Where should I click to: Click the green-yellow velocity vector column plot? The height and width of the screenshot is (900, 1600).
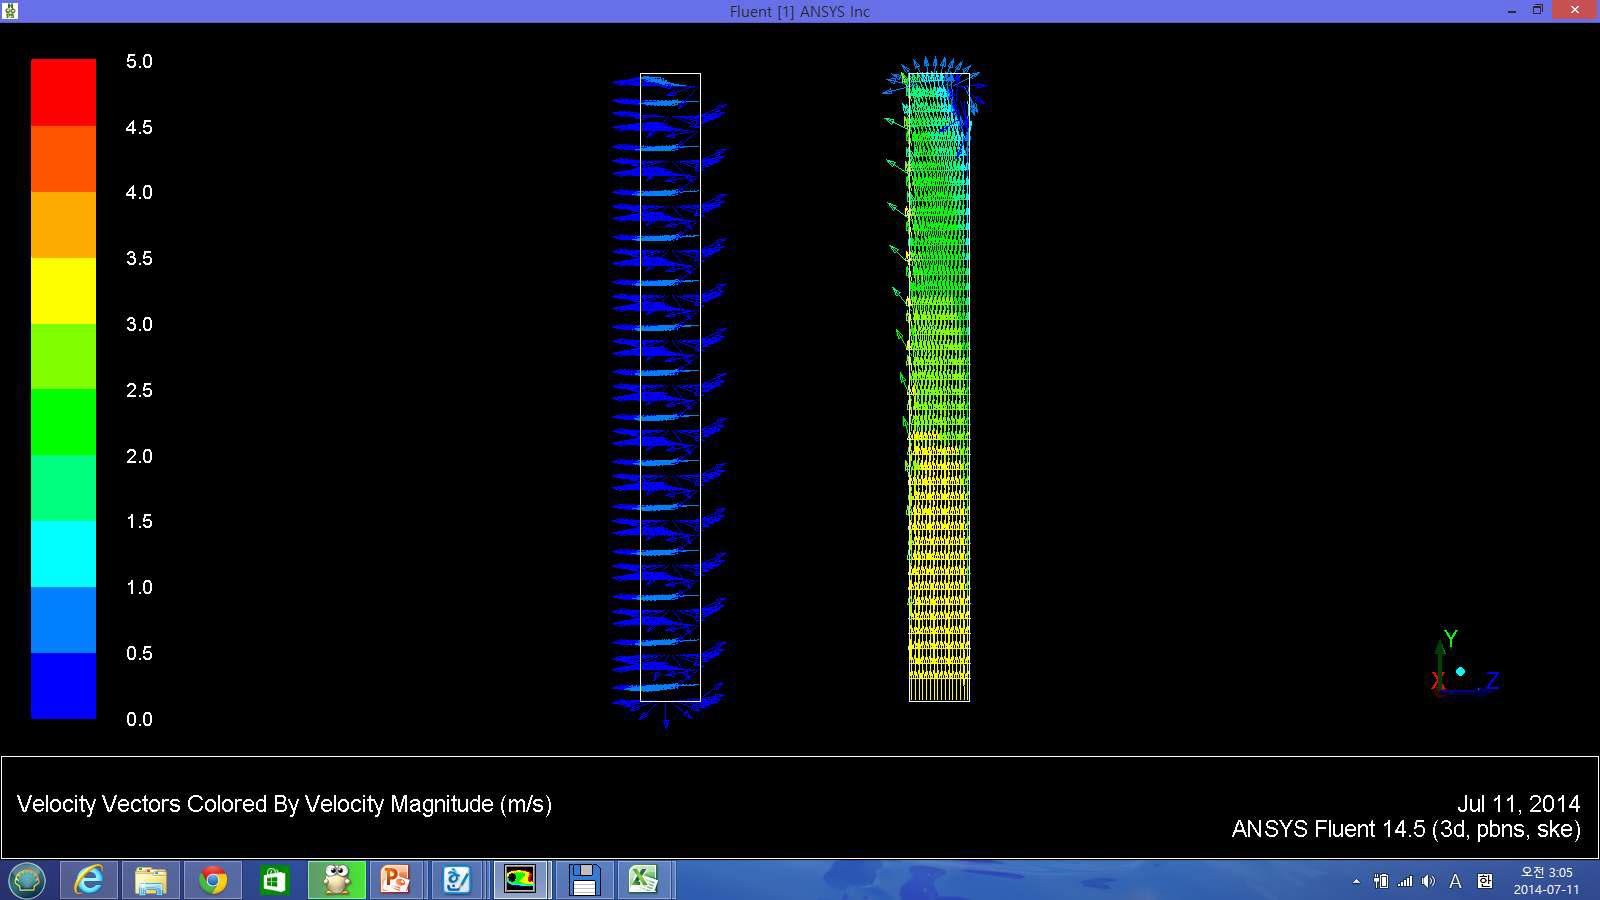[x=937, y=380]
